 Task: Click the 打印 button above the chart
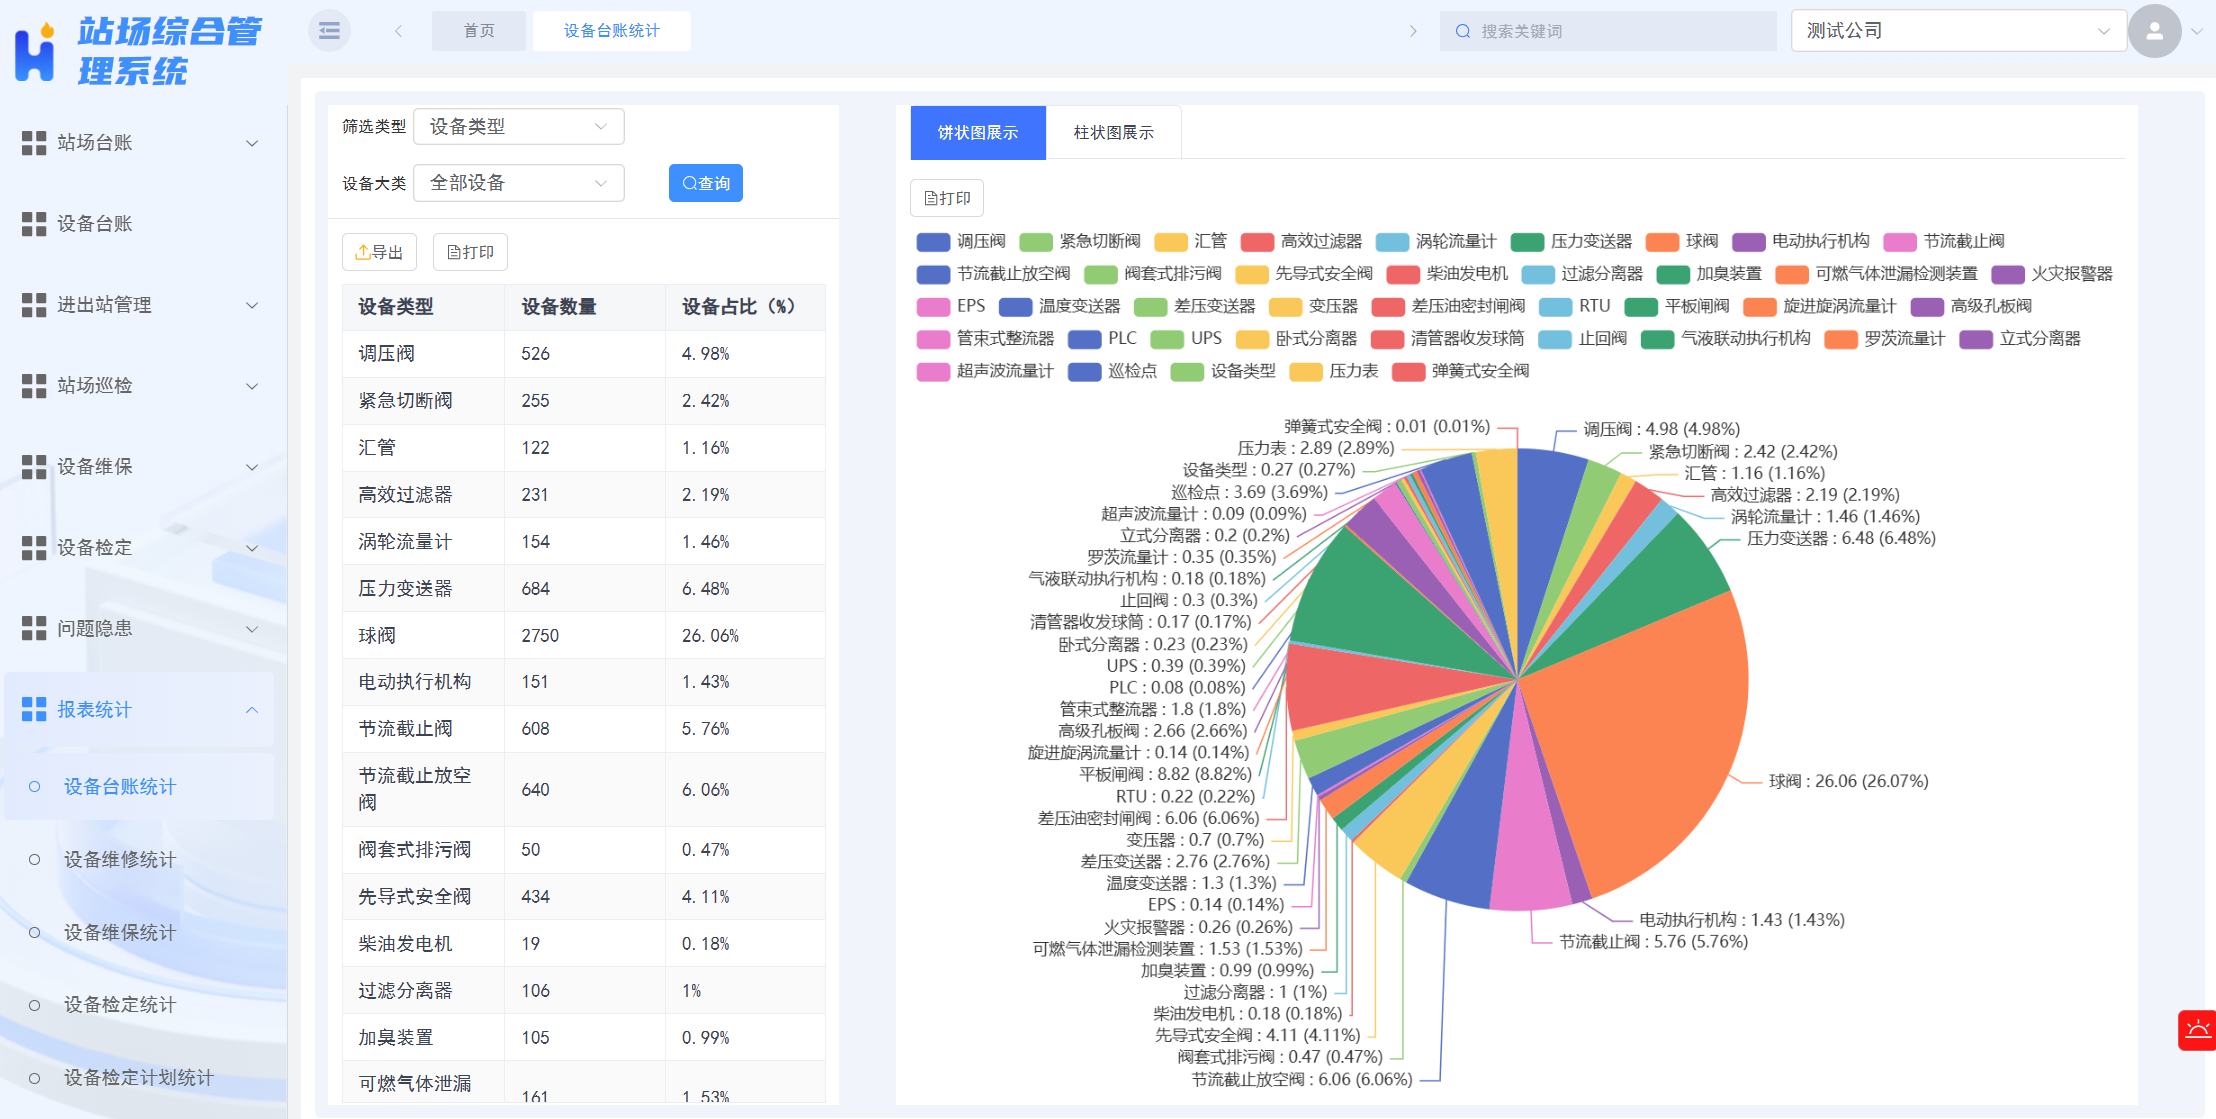(946, 197)
